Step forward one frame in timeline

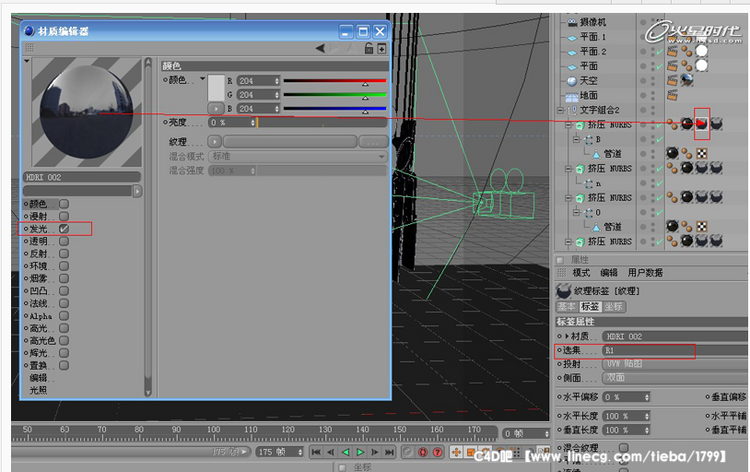click(x=375, y=451)
